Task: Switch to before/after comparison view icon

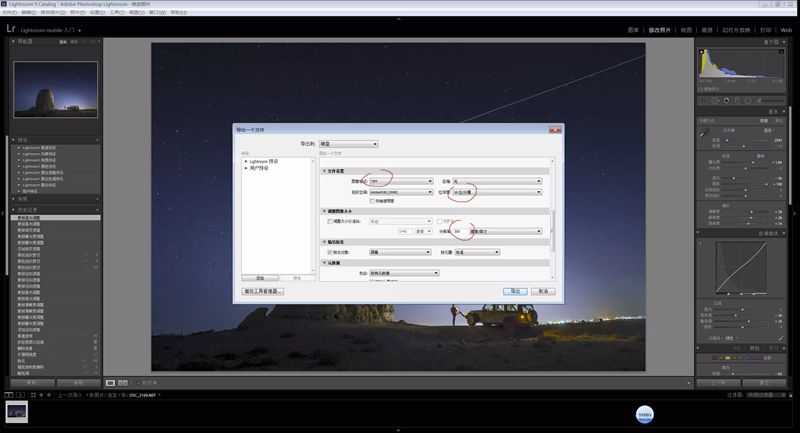Action: [123, 383]
